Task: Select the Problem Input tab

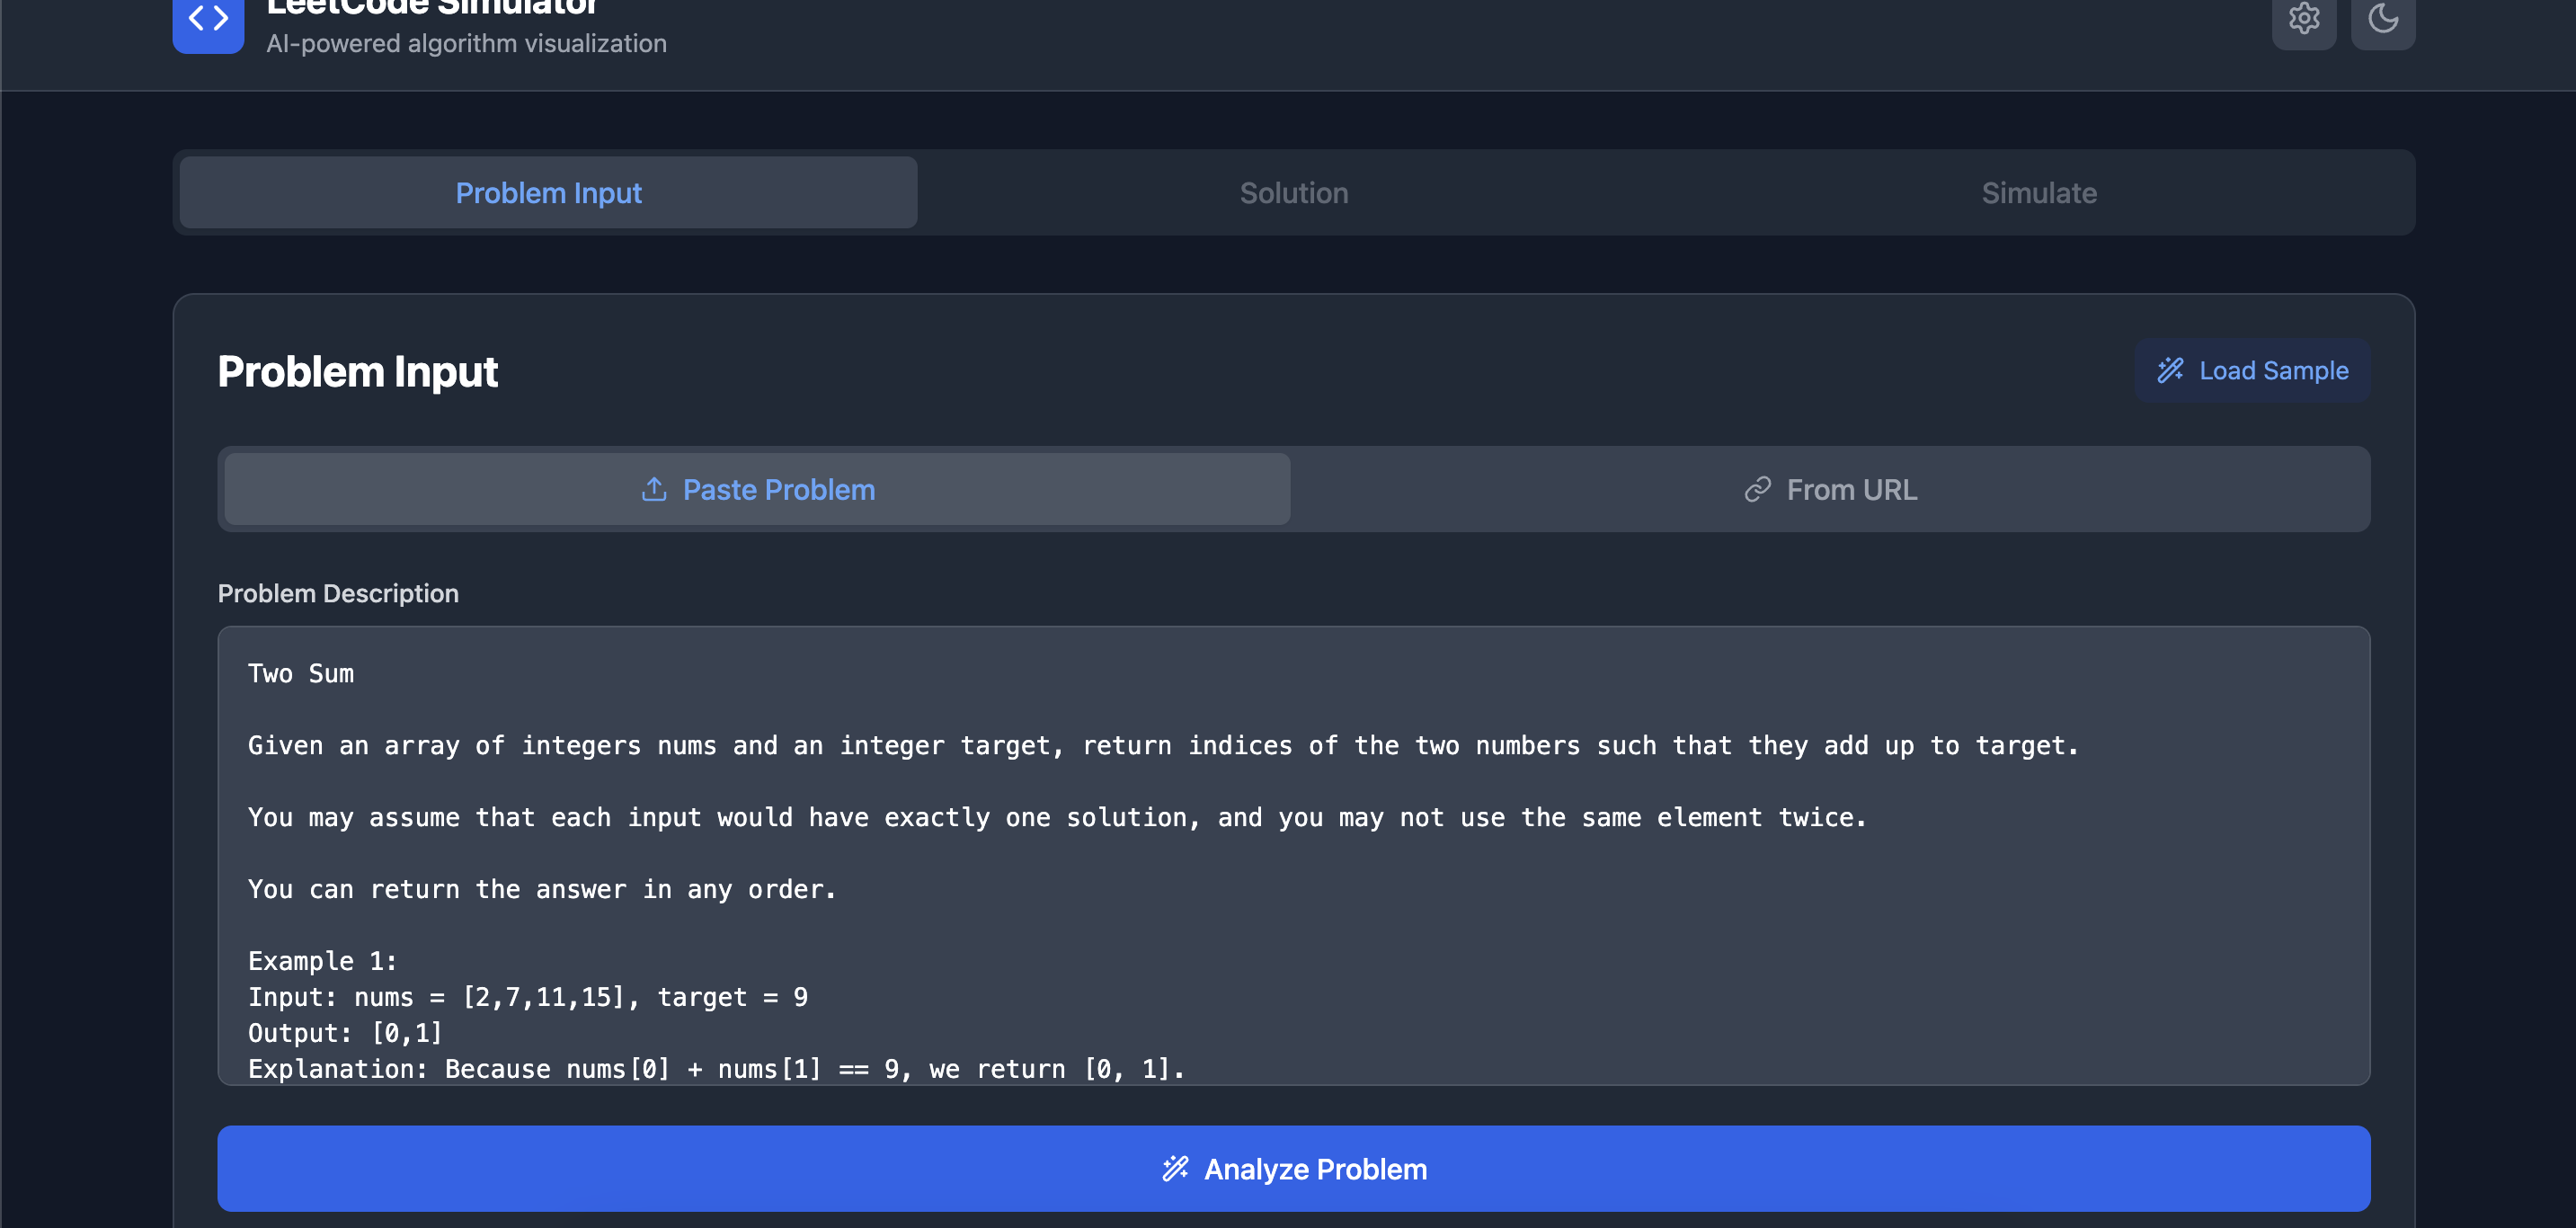Action: pos(548,193)
